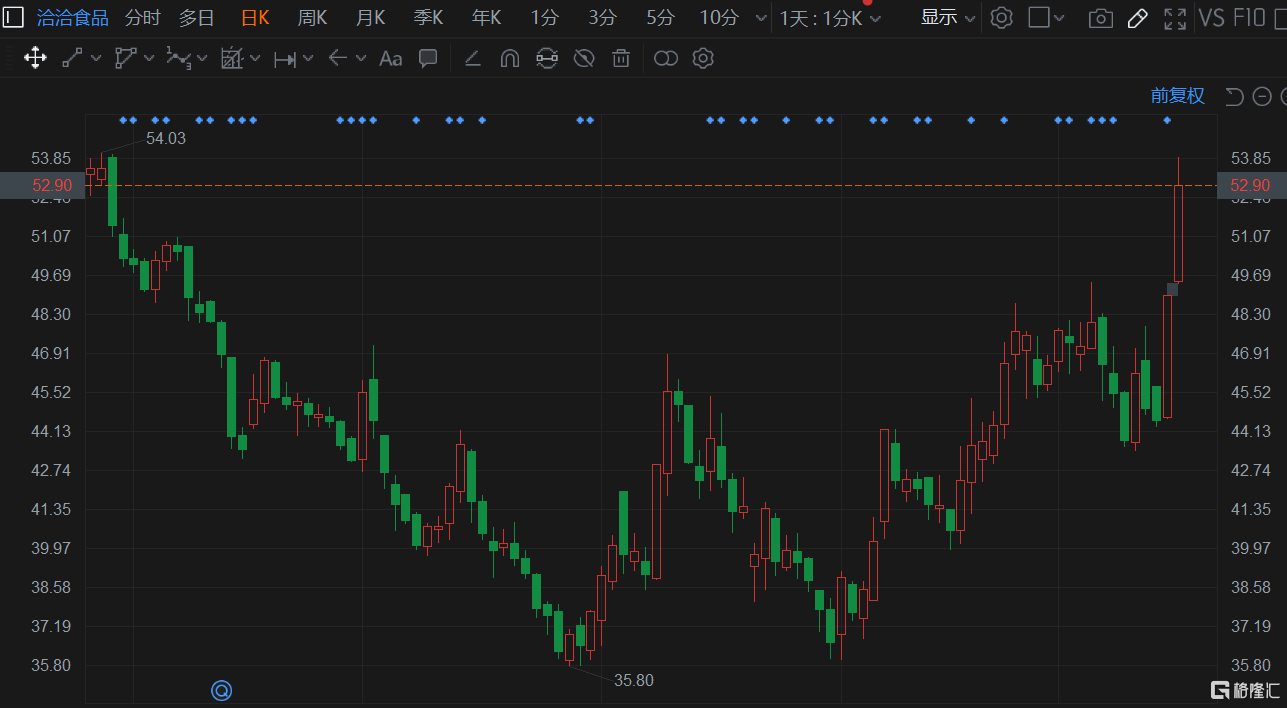Add a comment bubble note

tap(428, 58)
